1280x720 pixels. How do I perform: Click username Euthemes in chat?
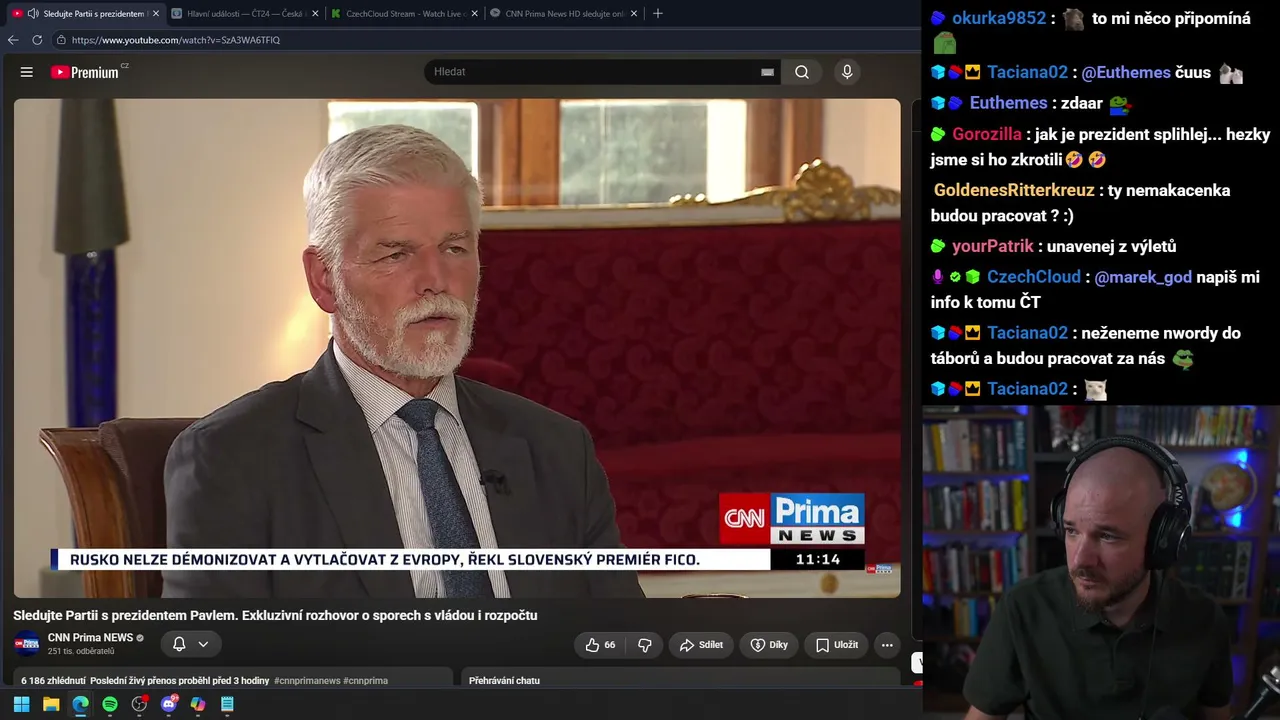tap(1009, 103)
